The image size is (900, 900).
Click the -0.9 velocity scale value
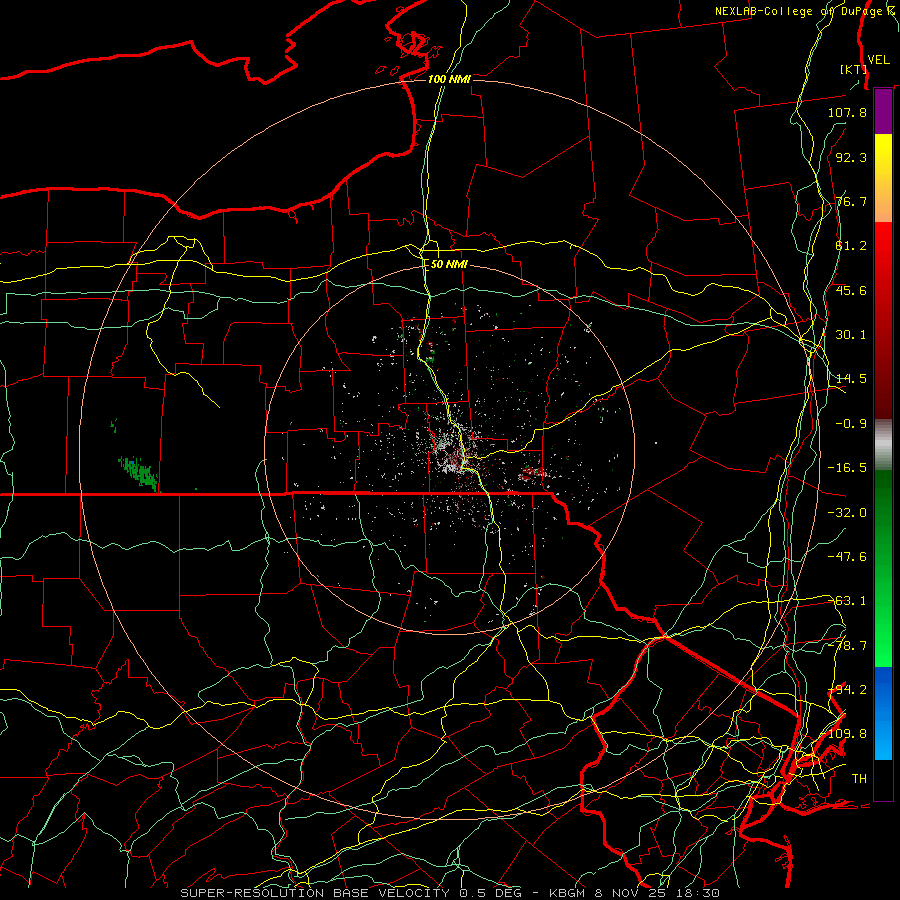click(x=851, y=424)
